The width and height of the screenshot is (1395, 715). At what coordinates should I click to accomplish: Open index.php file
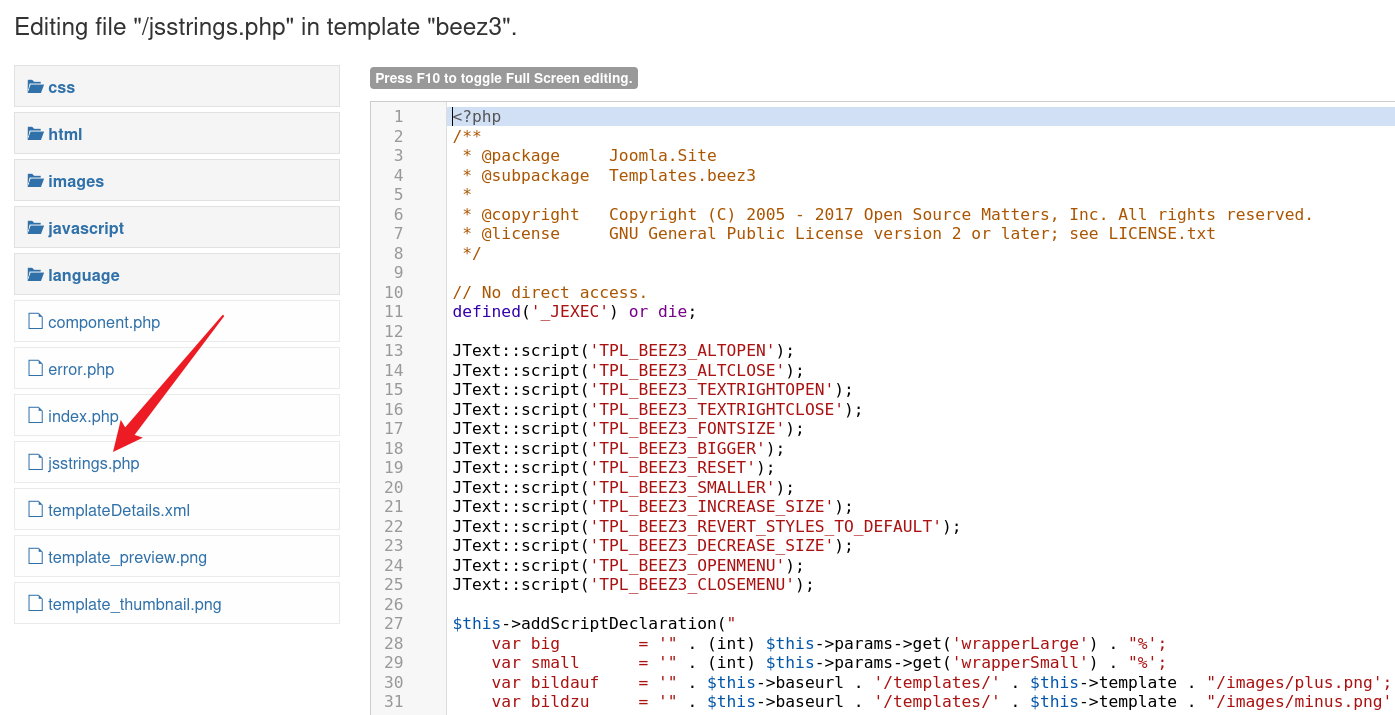pos(83,416)
